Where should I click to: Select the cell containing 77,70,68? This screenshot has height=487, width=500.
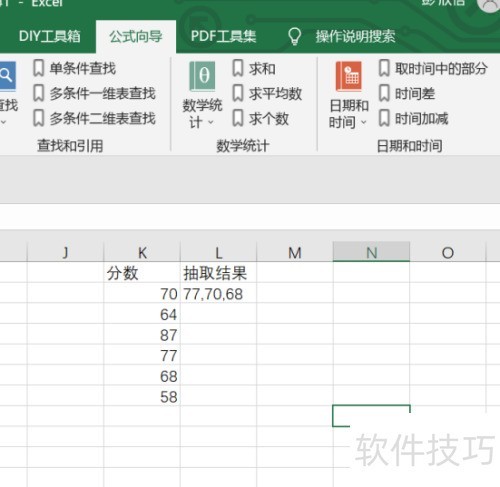click(218, 294)
